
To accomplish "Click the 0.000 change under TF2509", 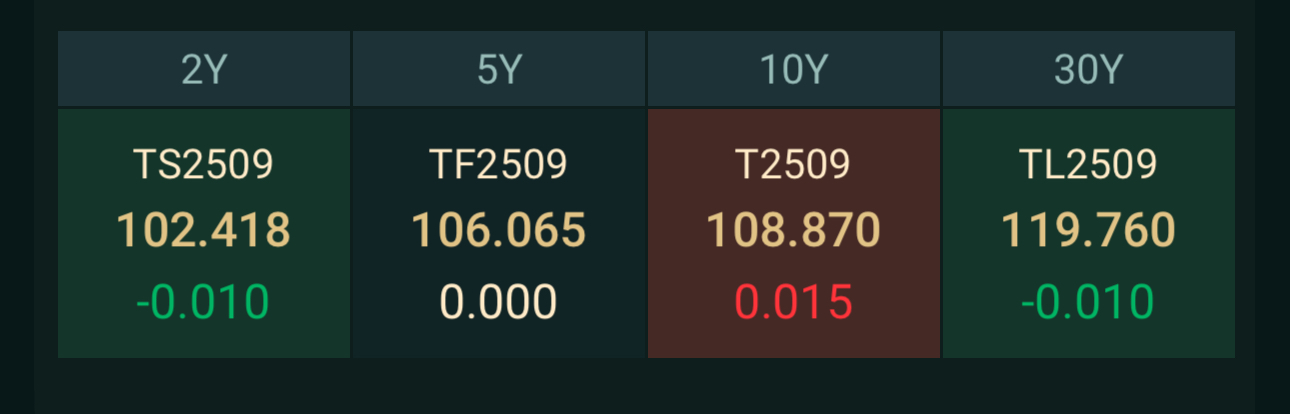I will tap(499, 302).
